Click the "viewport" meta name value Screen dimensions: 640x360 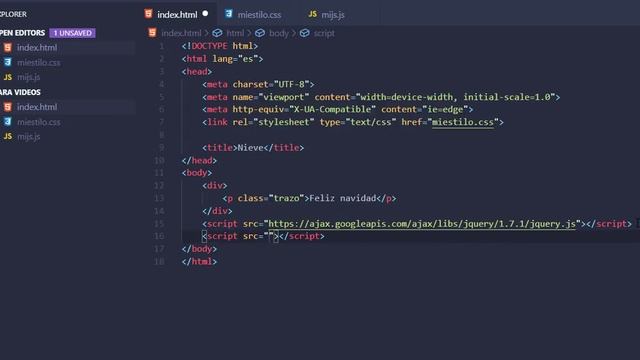pos(284,97)
